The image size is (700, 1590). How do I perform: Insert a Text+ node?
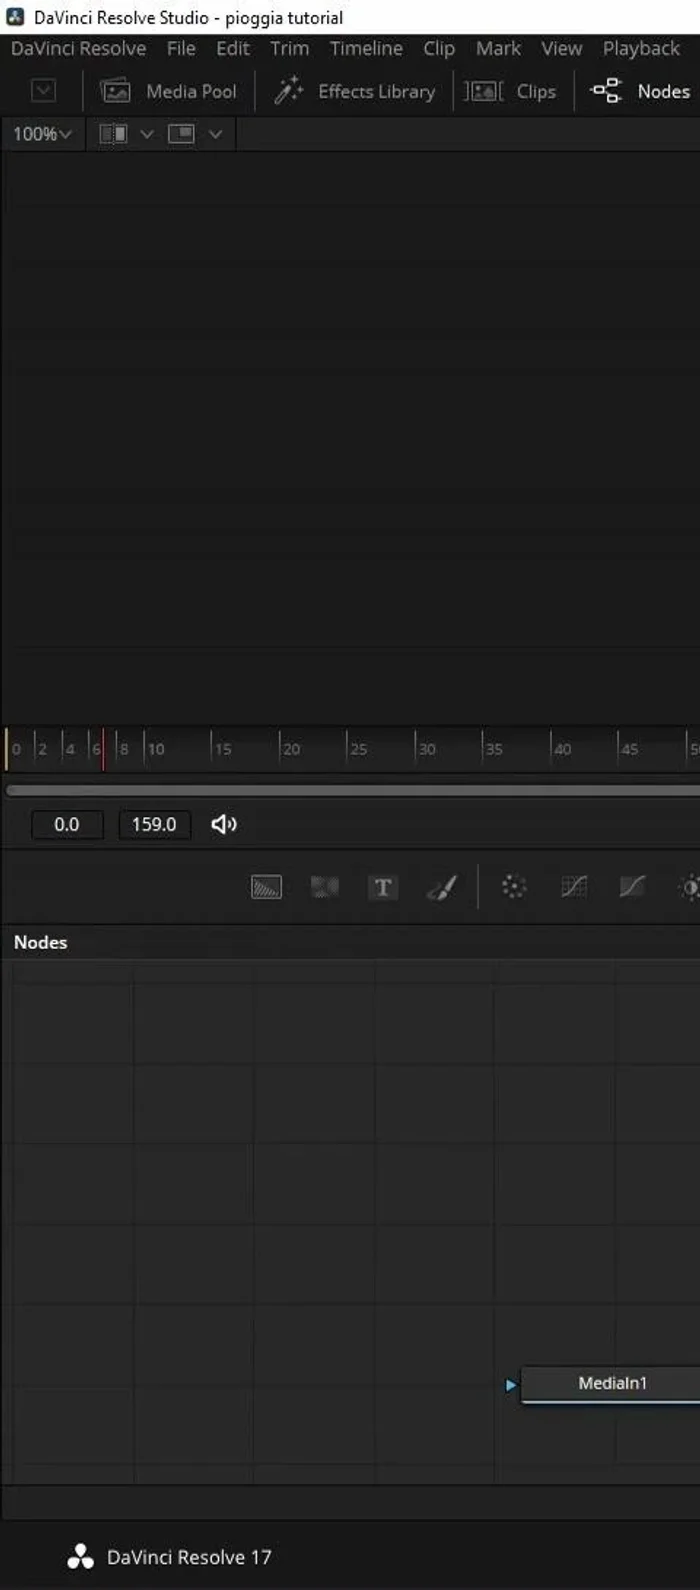click(382, 887)
